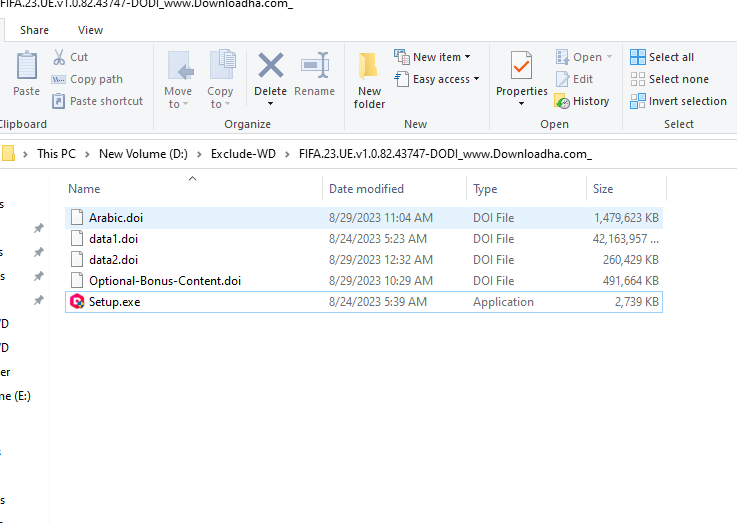737x524 pixels.
Task: Expand chevron after This PC in path
Action: tap(87, 154)
